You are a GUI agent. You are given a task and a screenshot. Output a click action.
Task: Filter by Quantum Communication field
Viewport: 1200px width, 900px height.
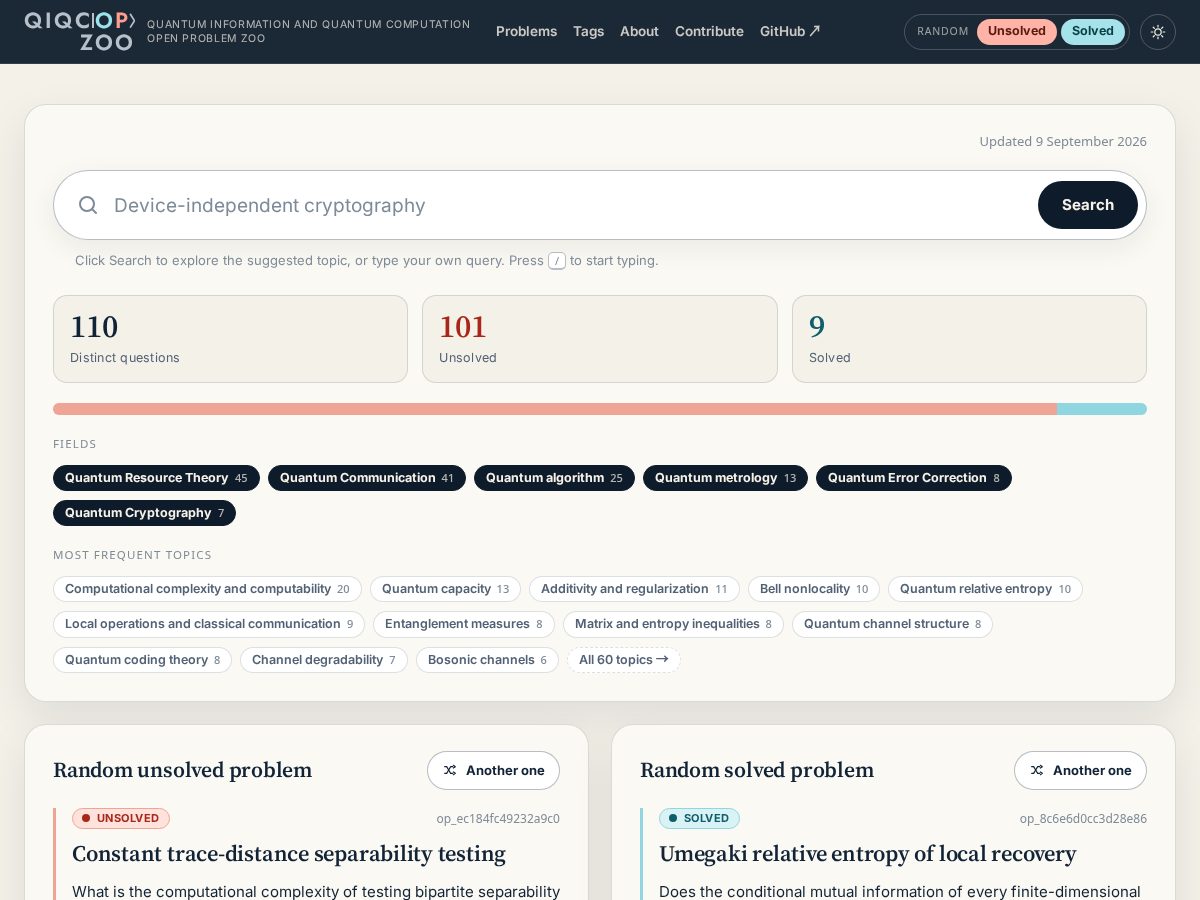(366, 478)
